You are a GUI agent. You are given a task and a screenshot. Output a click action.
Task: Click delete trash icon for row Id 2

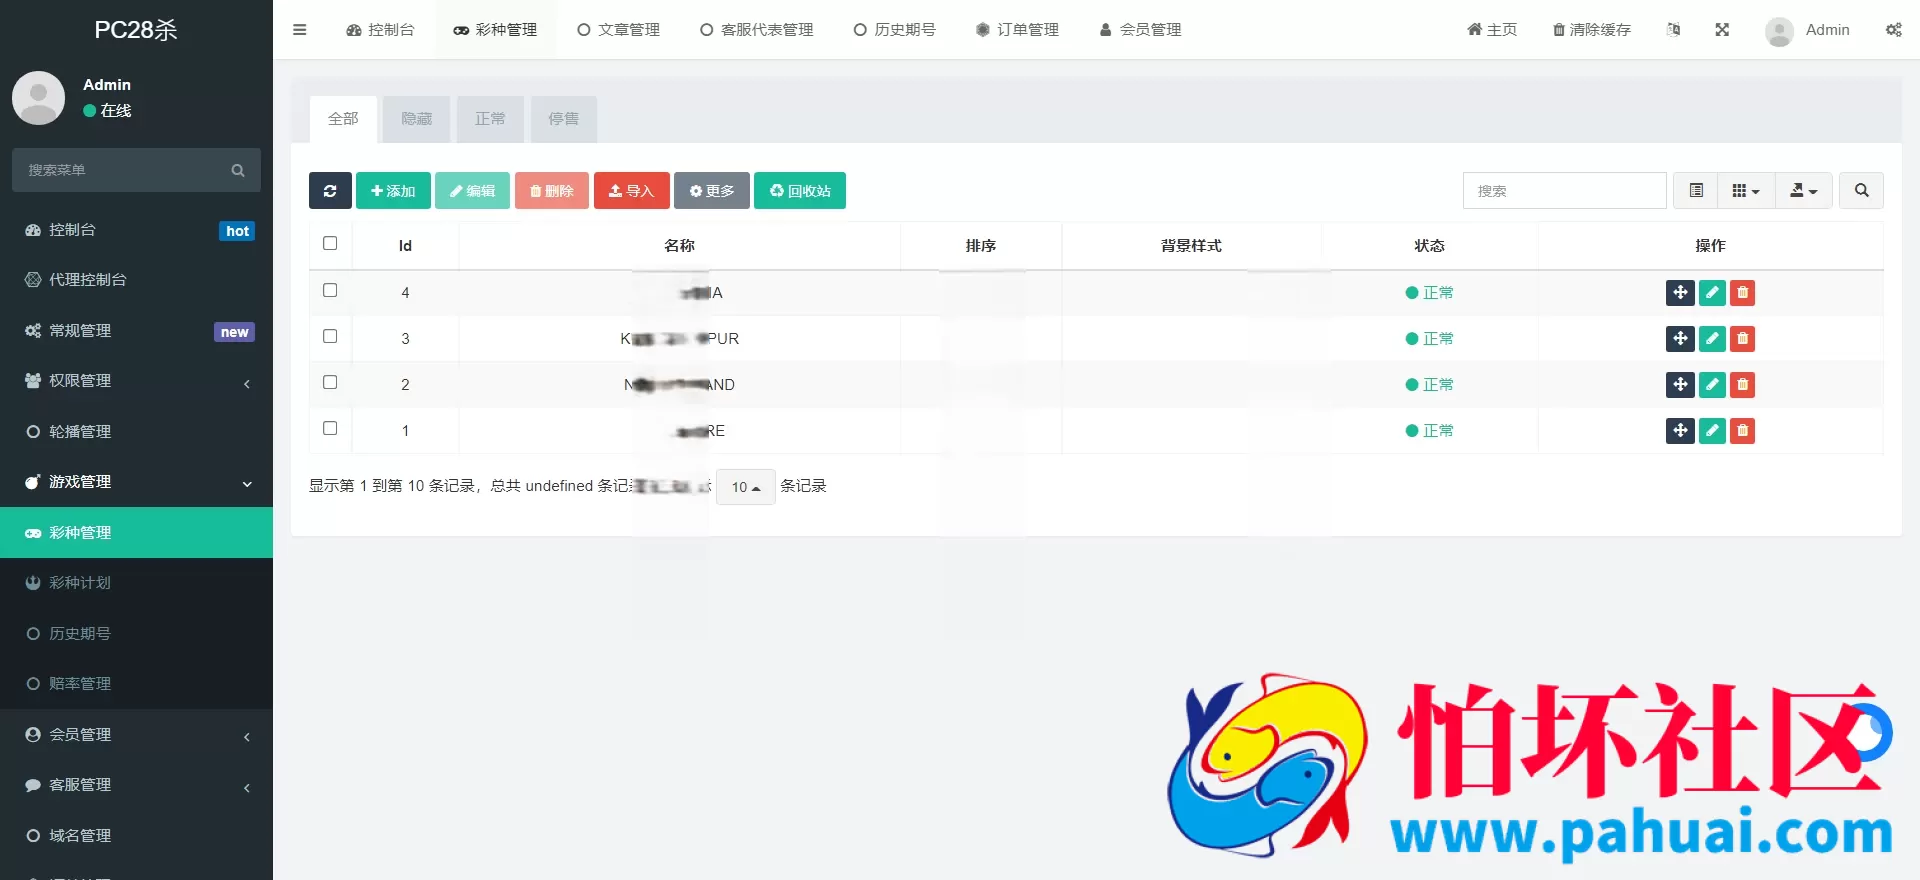click(x=1743, y=384)
